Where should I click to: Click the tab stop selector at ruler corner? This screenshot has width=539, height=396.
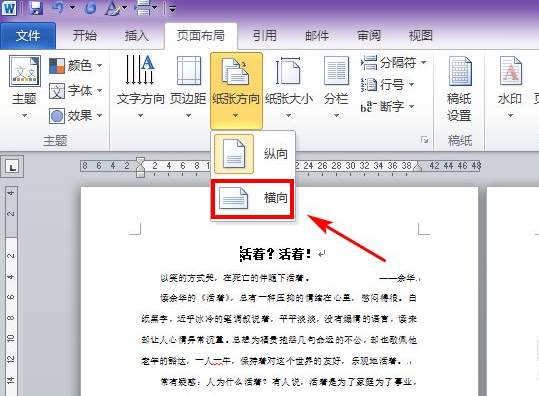pos(12,167)
